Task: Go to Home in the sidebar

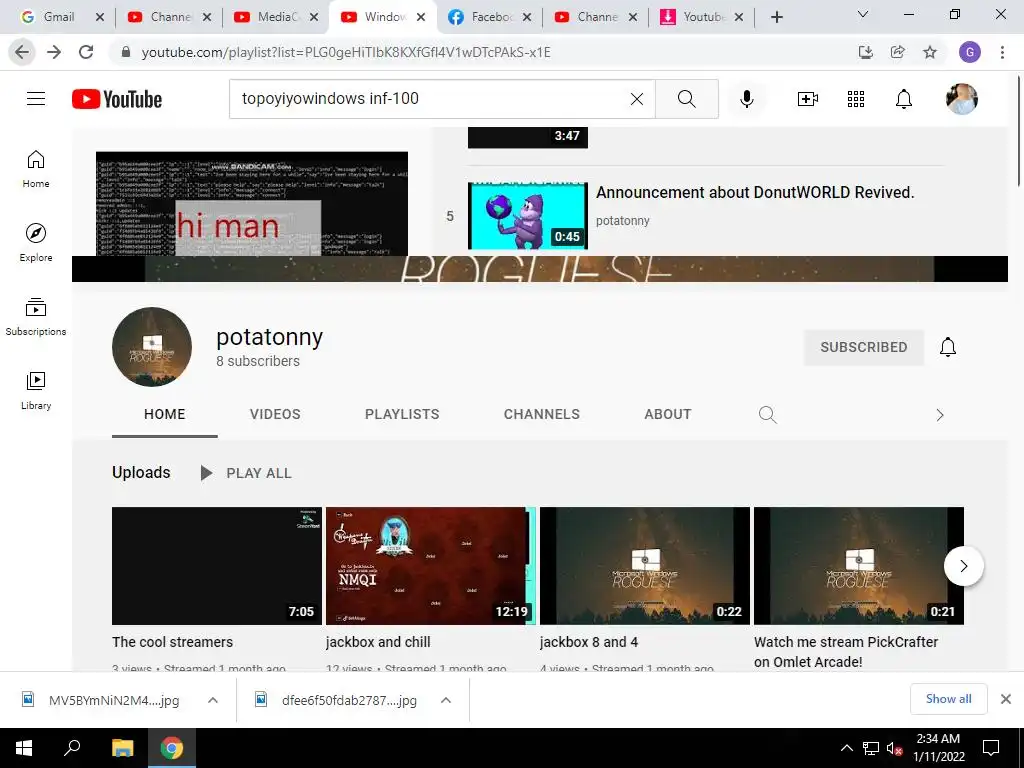Action: [x=36, y=169]
